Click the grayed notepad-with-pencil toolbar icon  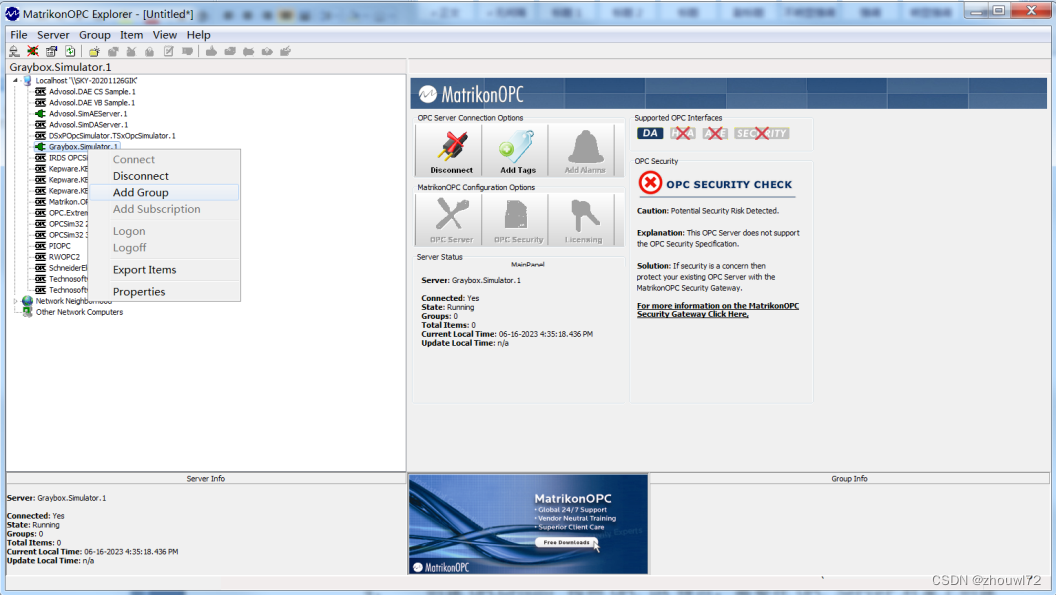[168, 51]
